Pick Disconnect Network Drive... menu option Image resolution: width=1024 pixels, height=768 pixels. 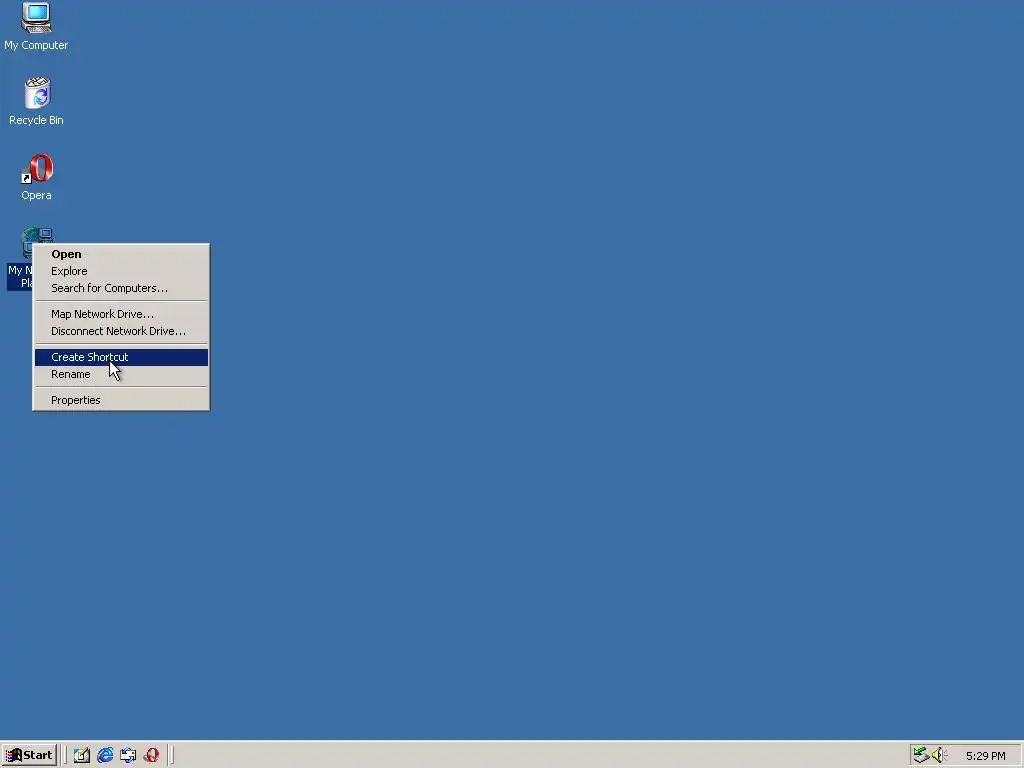click(121, 331)
